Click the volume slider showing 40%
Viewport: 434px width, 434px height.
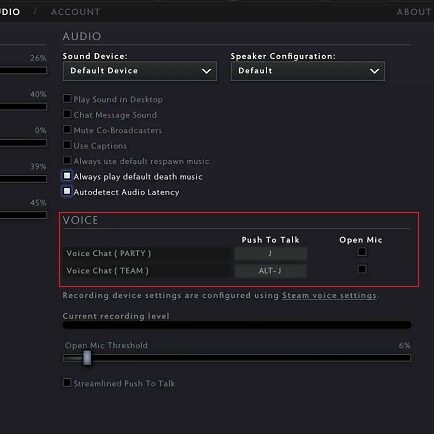23,107
